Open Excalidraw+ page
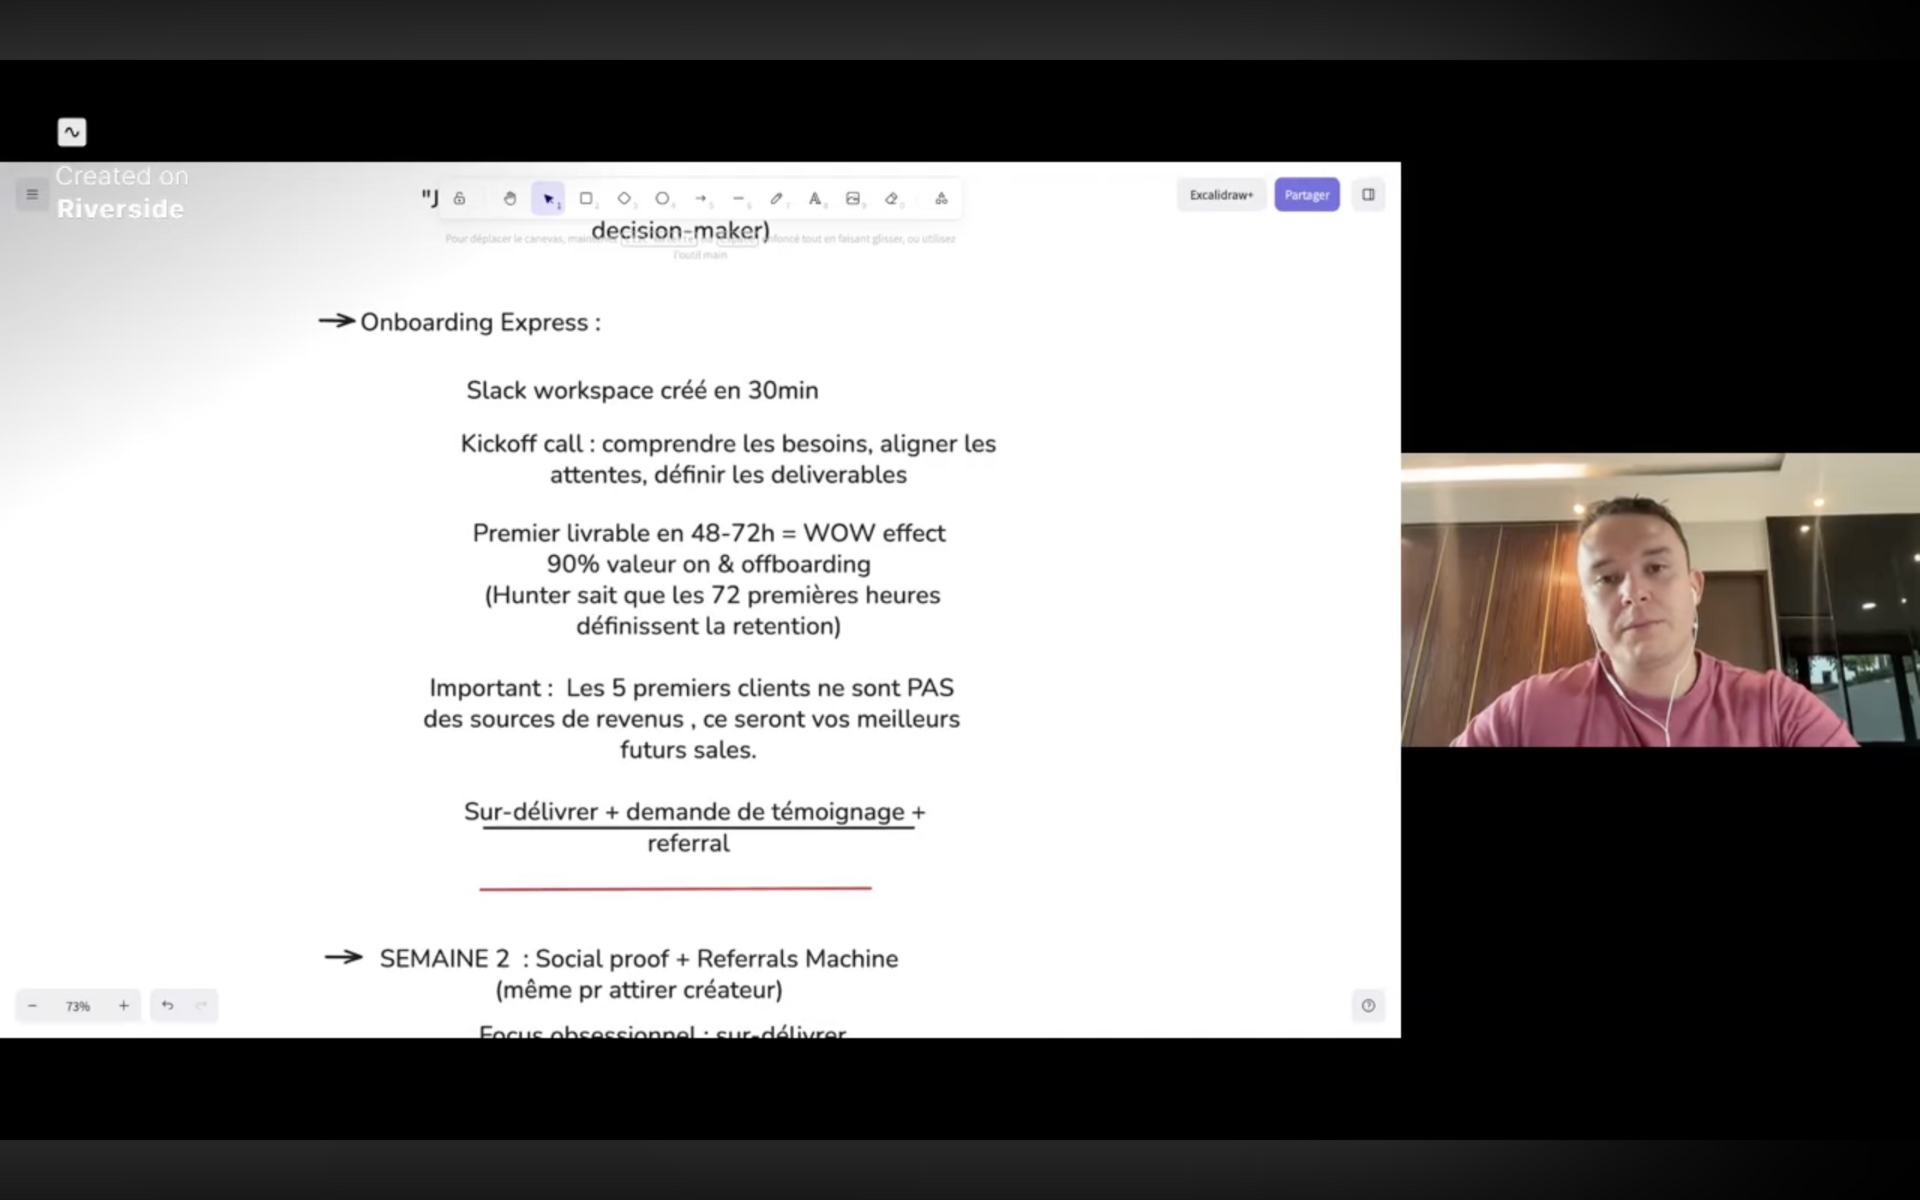This screenshot has height=1200, width=1920. pyautogui.click(x=1221, y=194)
